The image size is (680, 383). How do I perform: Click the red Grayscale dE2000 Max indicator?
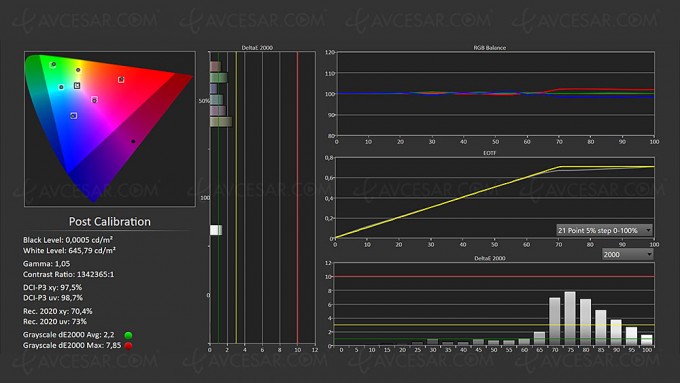128,346
